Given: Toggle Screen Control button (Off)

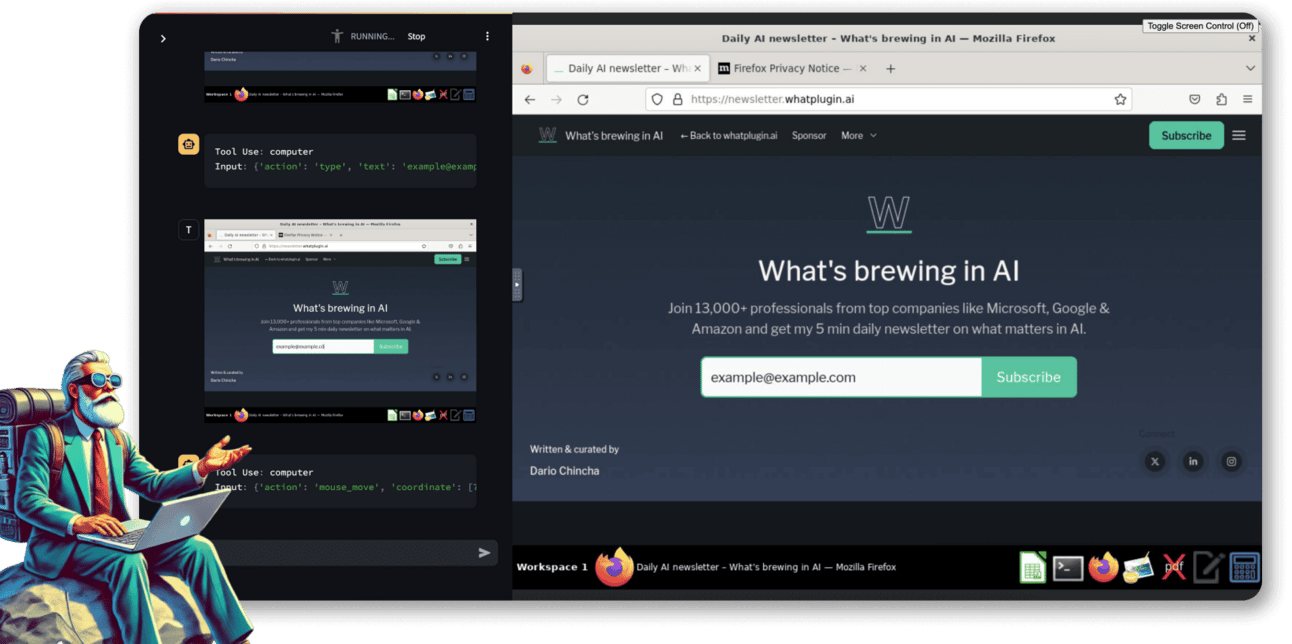Looking at the screenshot, I should click(1200, 26).
